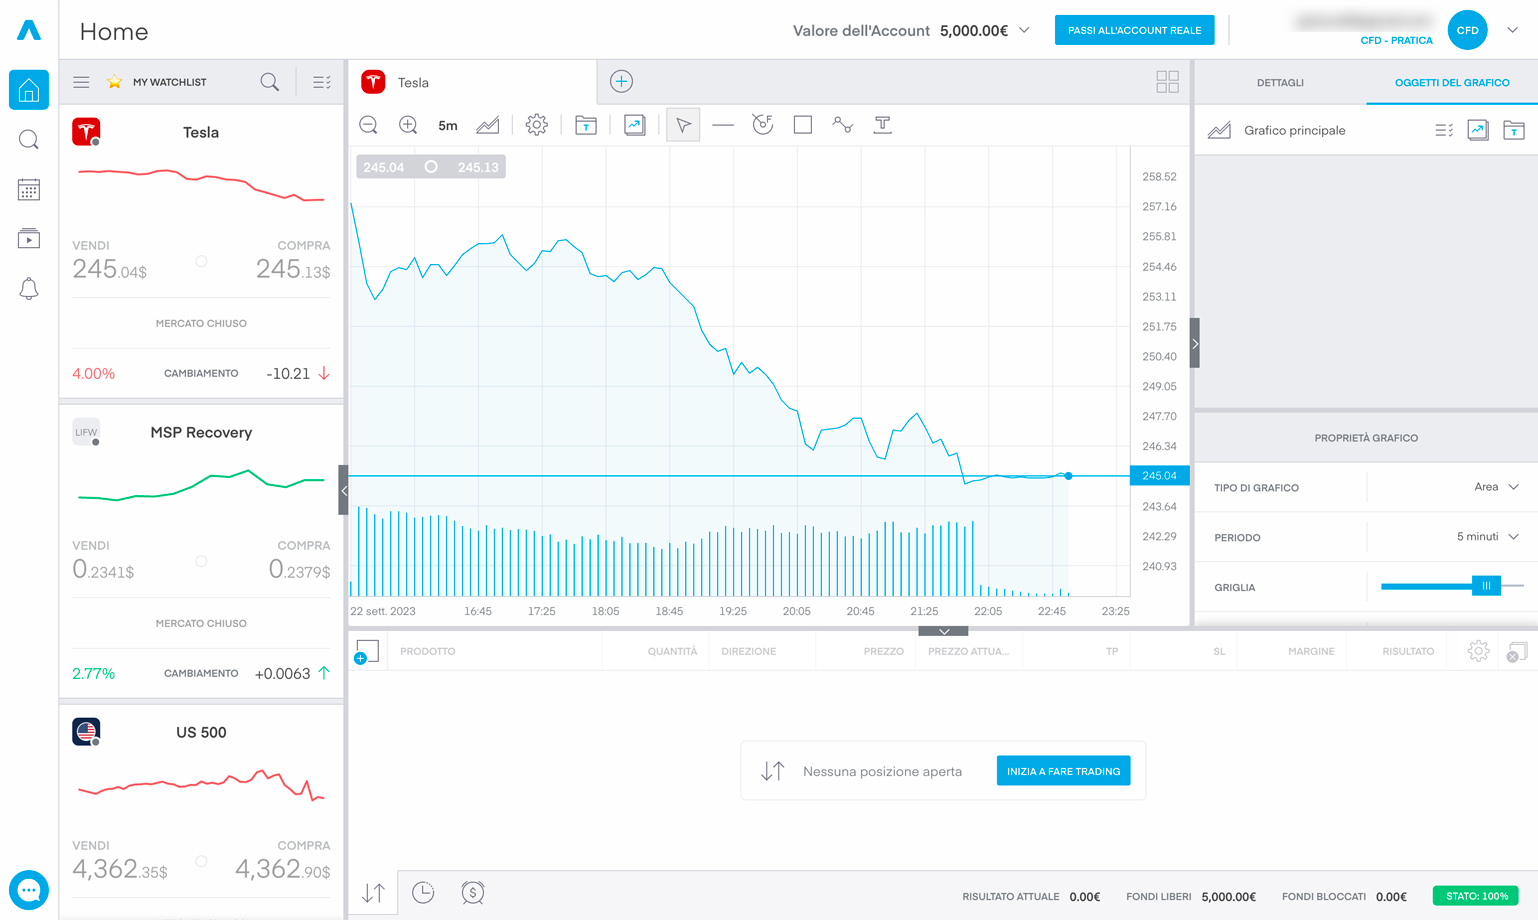Add a new chart tab with plus icon
Viewport: 1538px width, 920px height.
click(x=621, y=82)
